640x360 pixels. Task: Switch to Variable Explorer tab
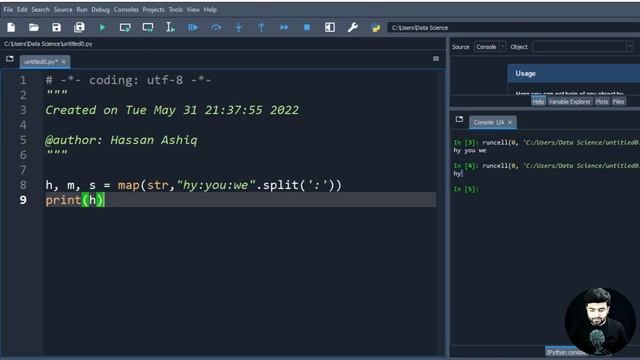pyautogui.click(x=569, y=102)
